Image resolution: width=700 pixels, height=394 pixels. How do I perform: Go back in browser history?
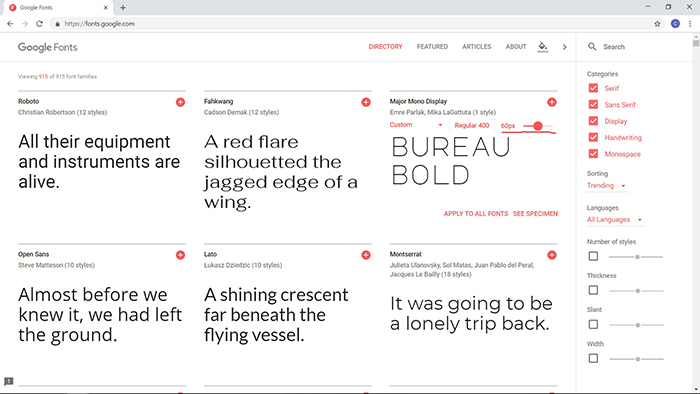pyautogui.click(x=10, y=24)
